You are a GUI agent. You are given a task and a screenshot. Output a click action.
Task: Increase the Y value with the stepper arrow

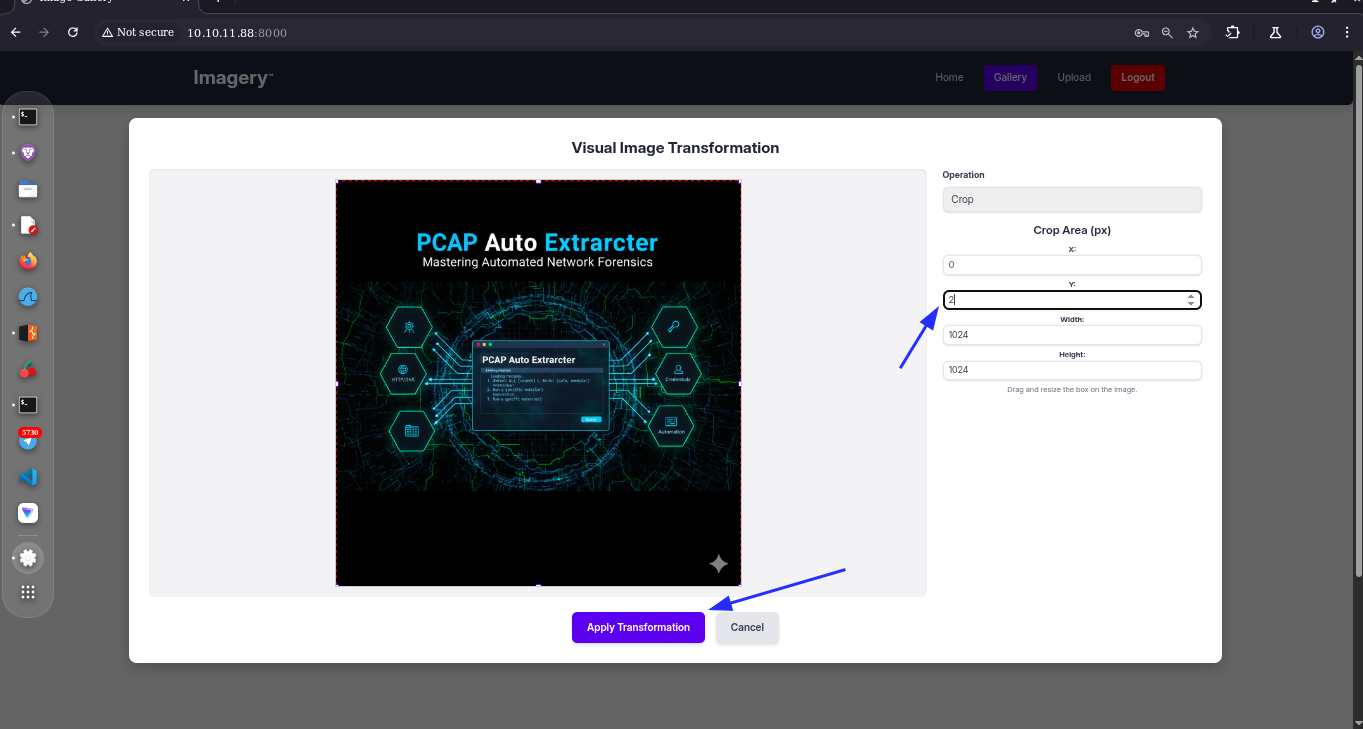(1191, 296)
